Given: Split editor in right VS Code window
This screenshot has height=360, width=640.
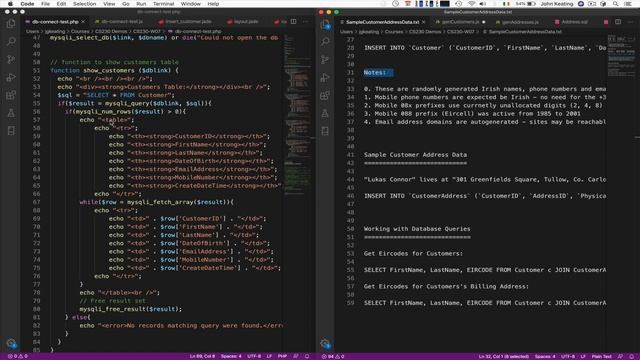Looking at the screenshot, I should 618,22.
